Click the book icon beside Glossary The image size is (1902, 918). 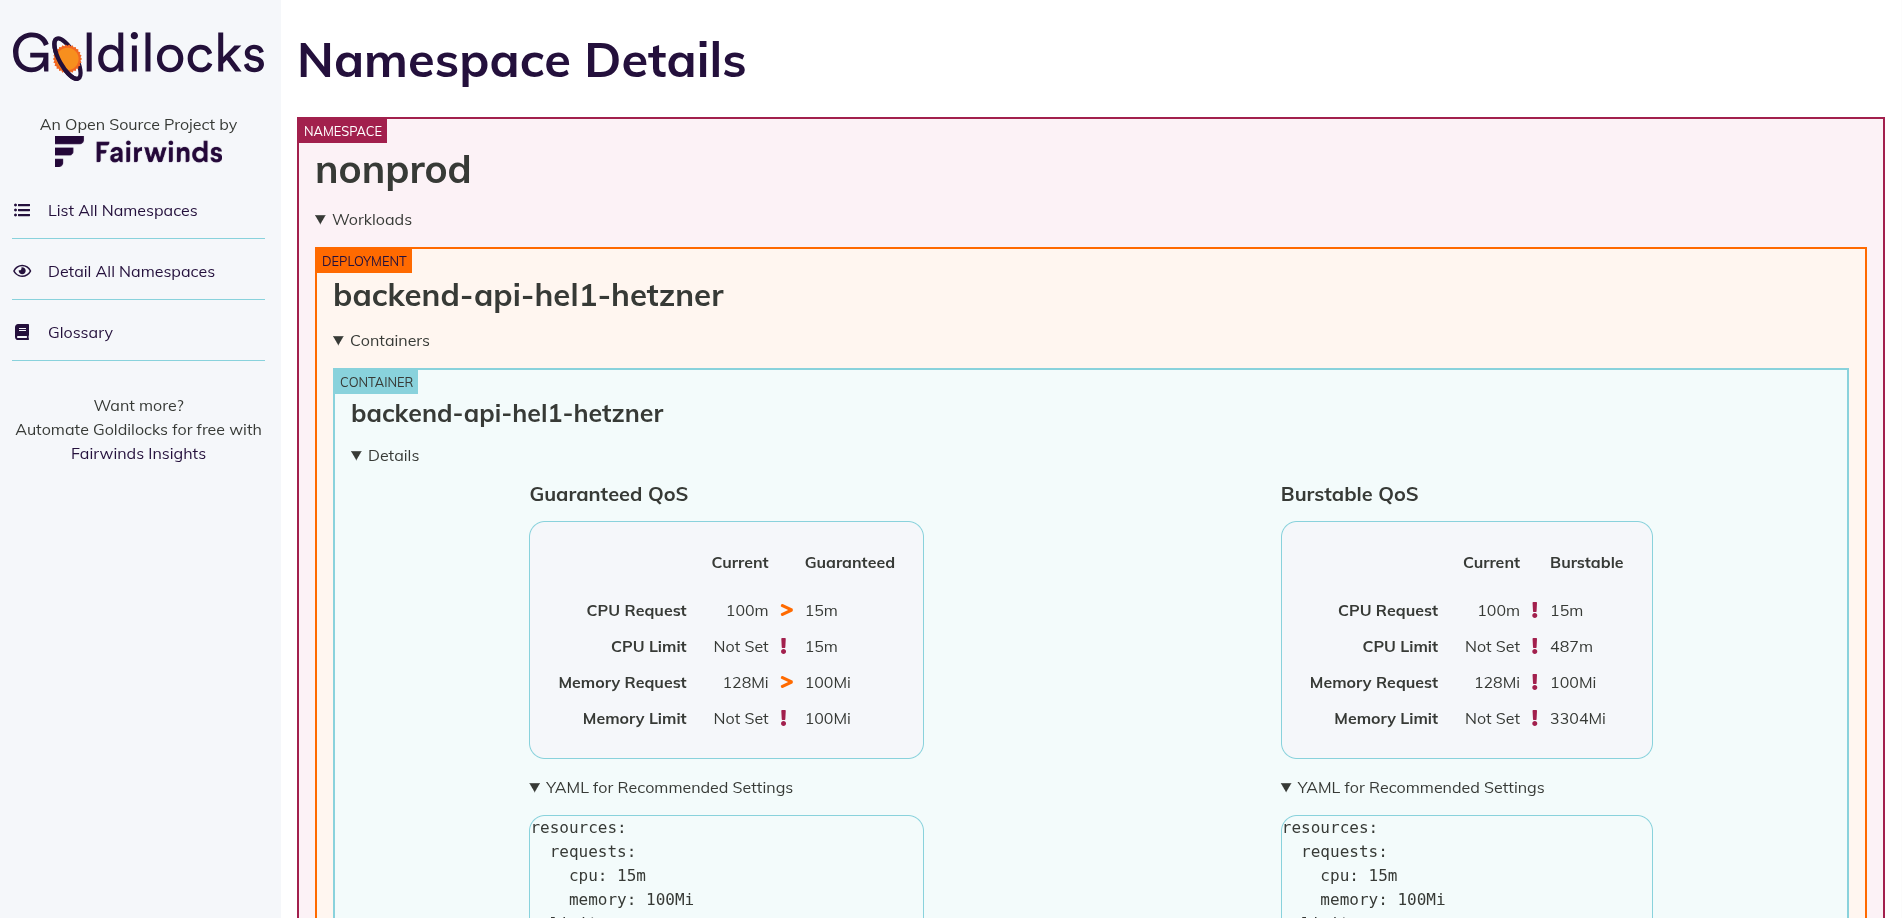coord(22,332)
